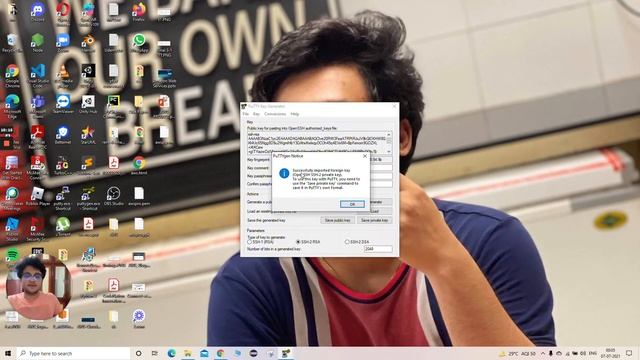The width and height of the screenshot is (640, 360).
Task: Click the taskbar clock and date
Action: point(610,353)
